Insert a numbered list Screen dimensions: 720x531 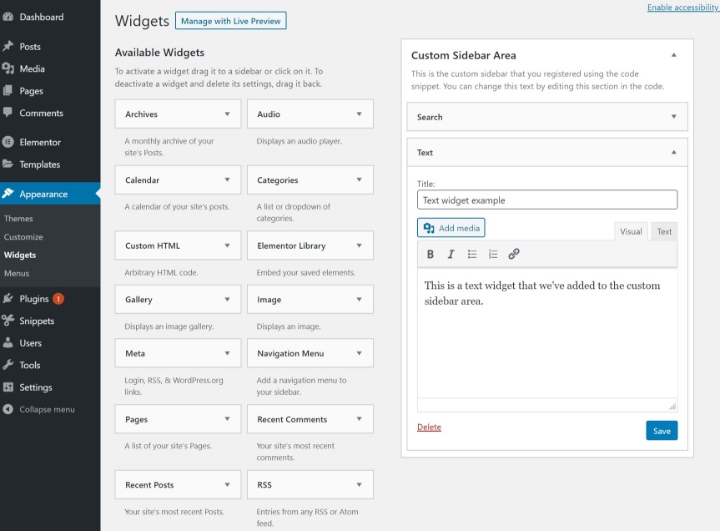493,254
